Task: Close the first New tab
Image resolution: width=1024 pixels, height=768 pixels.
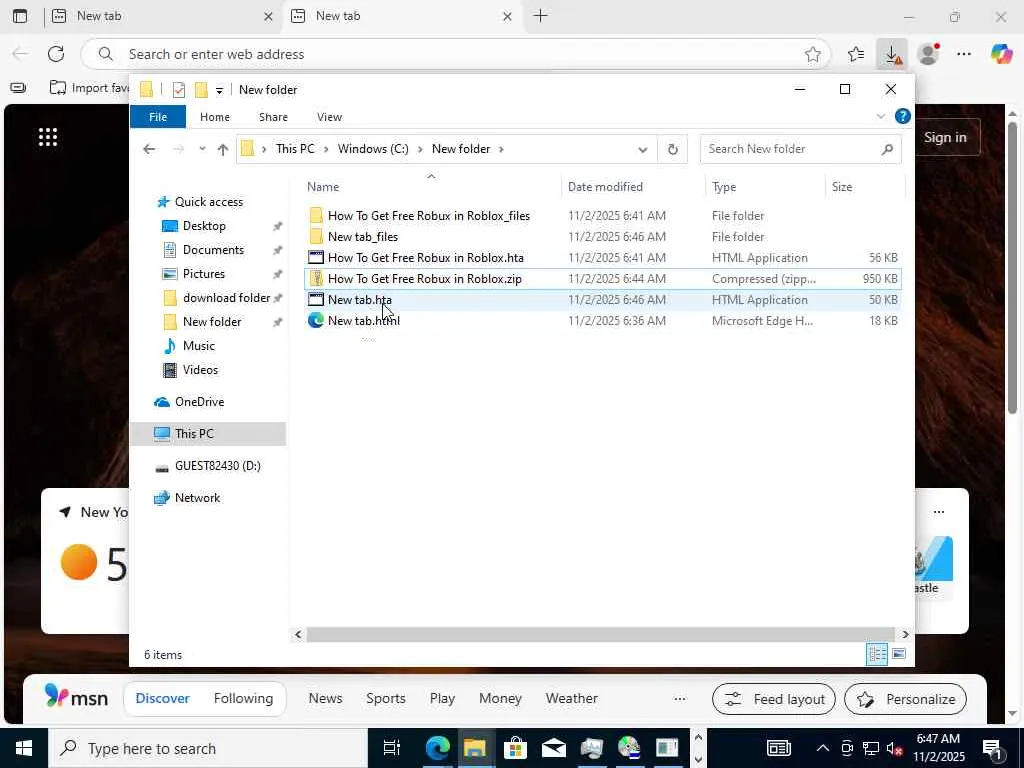Action: pyautogui.click(x=268, y=17)
